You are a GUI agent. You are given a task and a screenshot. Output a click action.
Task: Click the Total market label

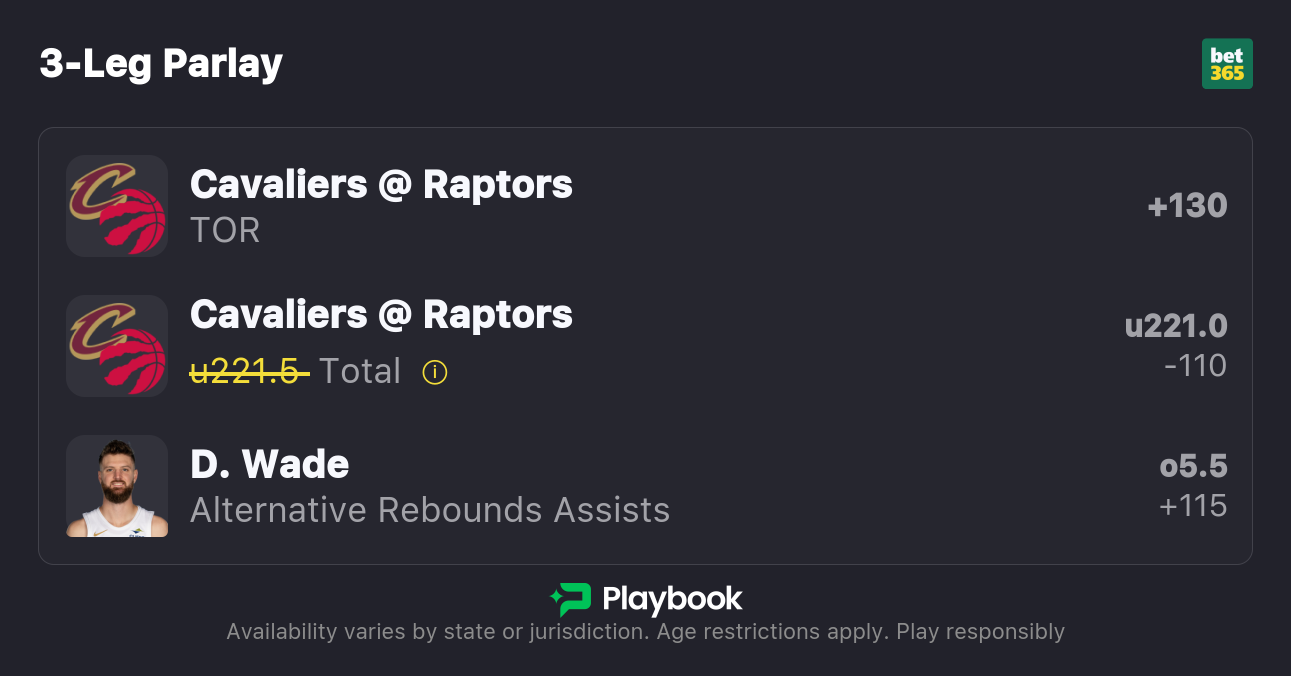point(360,372)
